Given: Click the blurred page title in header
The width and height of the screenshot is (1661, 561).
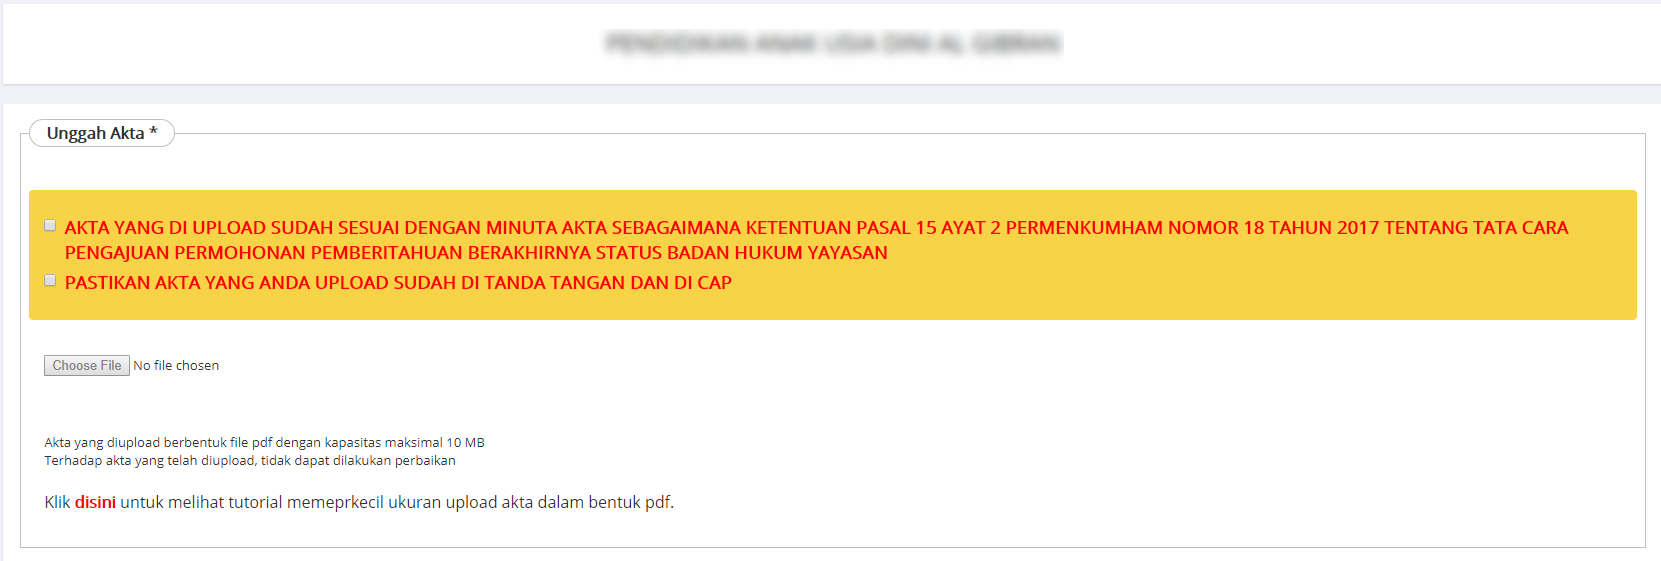Looking at the screenshot, I should click(x=833, y=43).
